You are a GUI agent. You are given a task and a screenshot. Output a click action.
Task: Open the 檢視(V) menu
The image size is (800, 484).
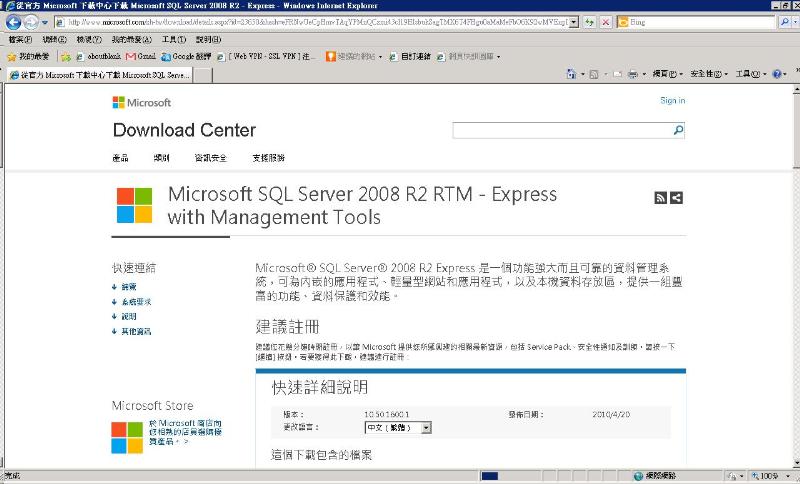[89, 39]
